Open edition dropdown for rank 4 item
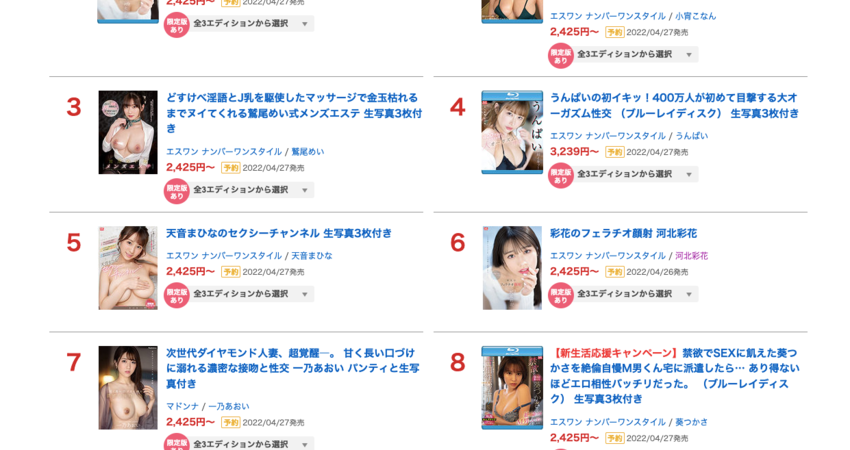 (x=635, y=174)
